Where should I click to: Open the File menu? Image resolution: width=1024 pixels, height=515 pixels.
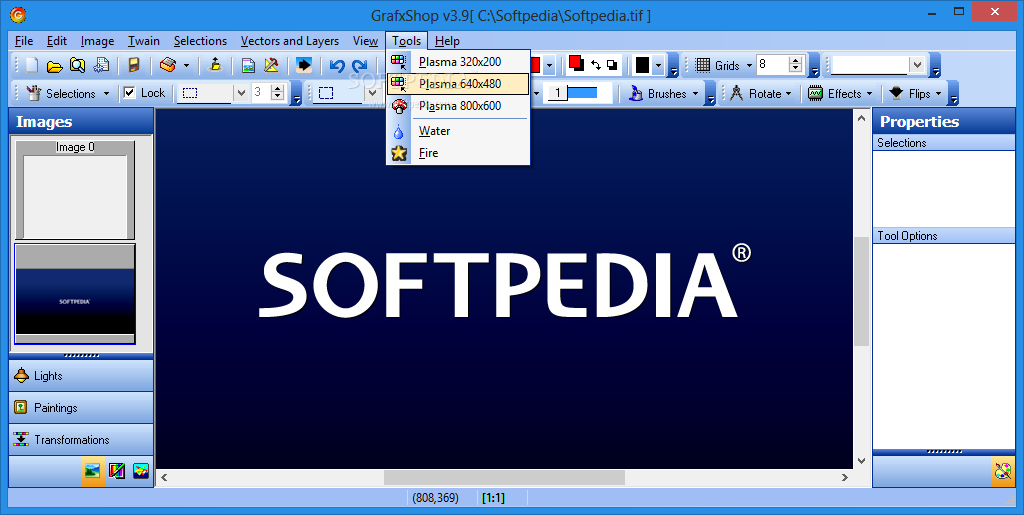click(24, 40)
